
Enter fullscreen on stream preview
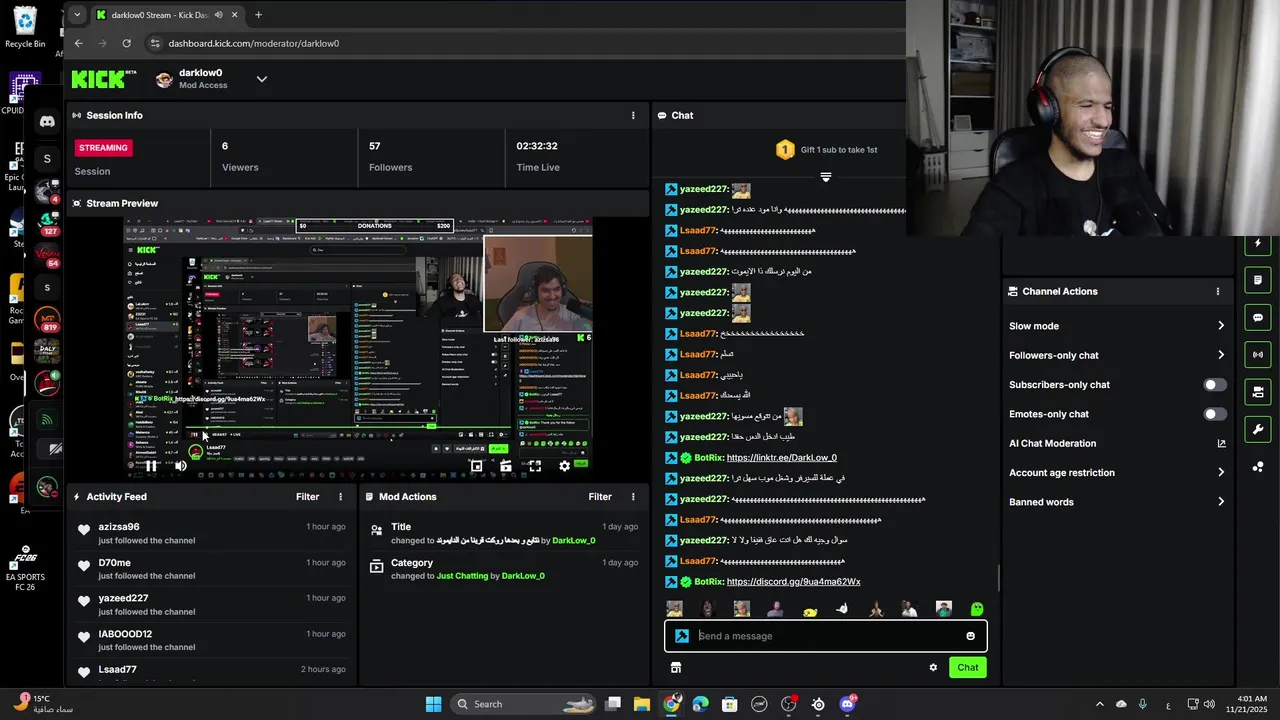pyautogui.click(x=535, y=466)
